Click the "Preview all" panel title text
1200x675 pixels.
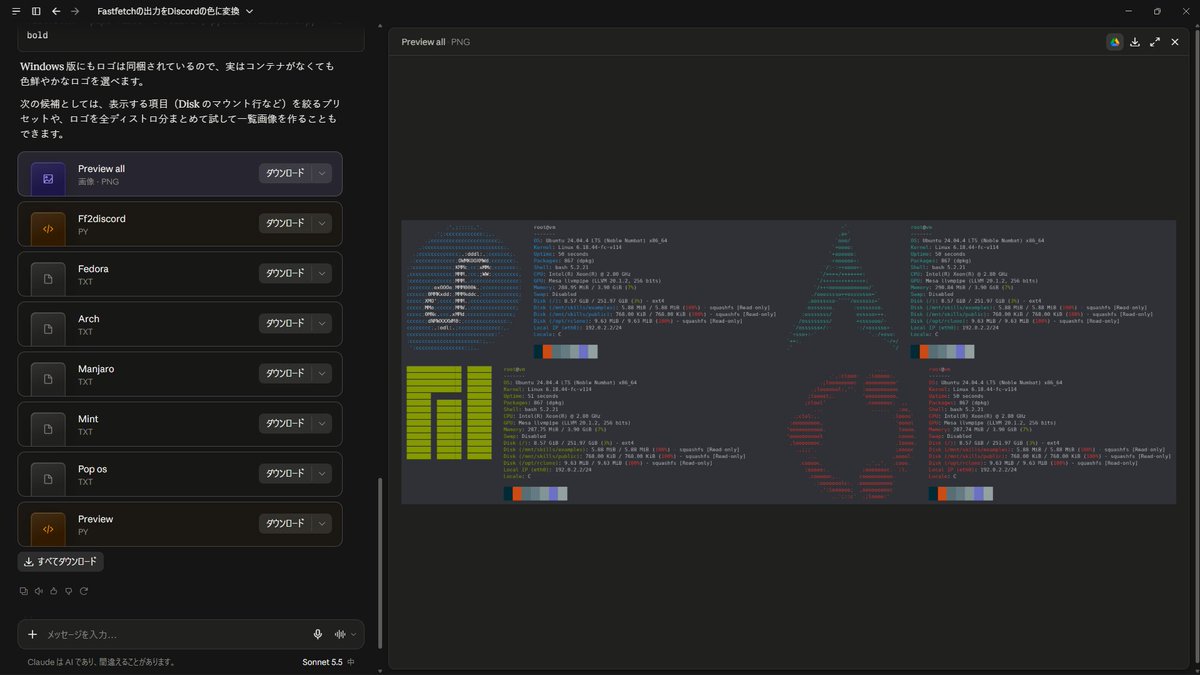(x=423, y=42)
